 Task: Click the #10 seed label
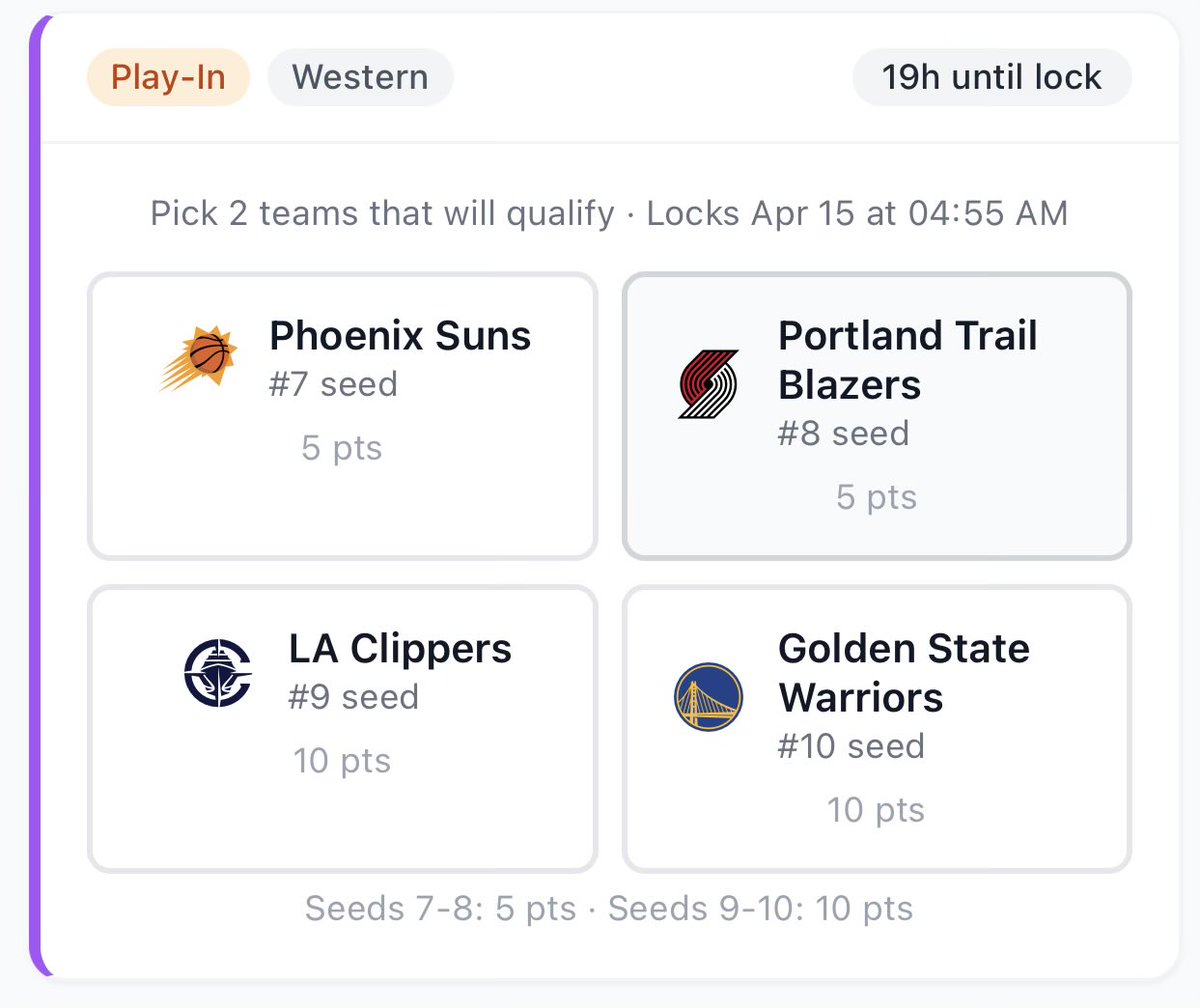(851, 746)
